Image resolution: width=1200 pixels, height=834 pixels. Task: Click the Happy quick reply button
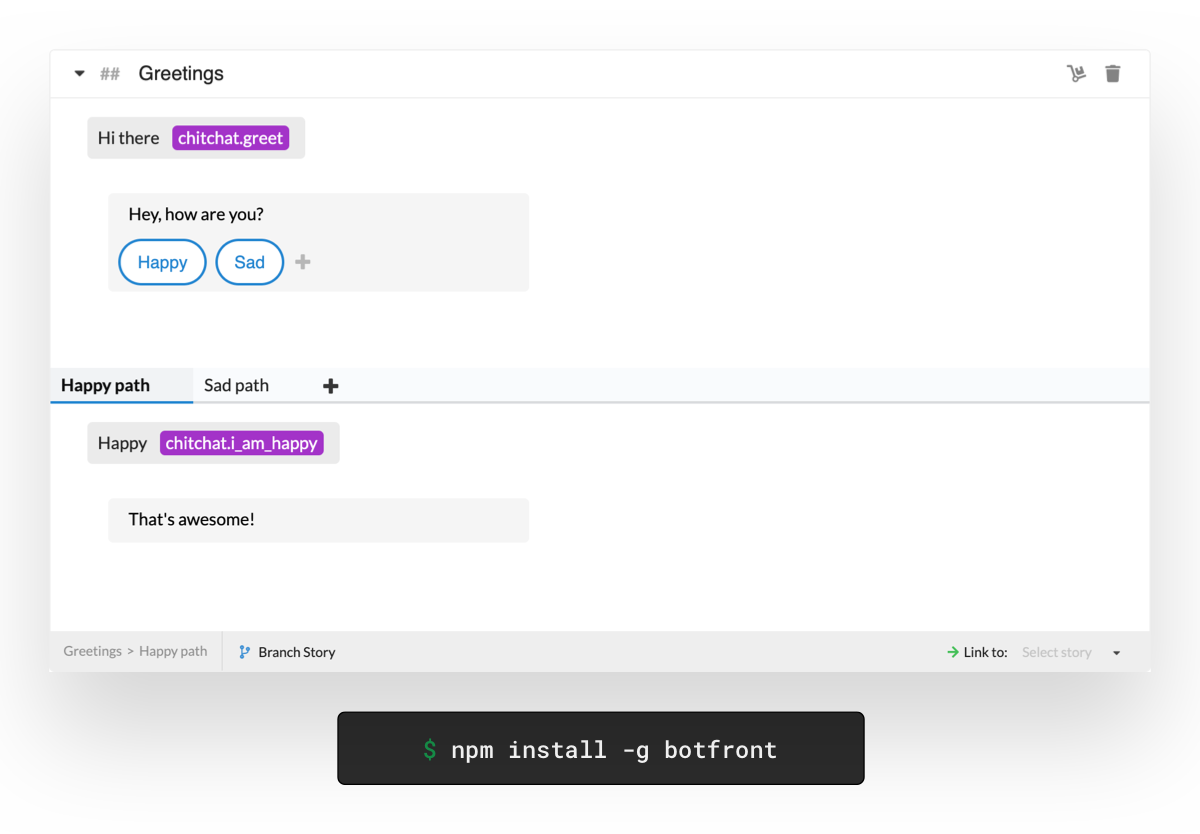pyautogui.click(x=162, y=262)
